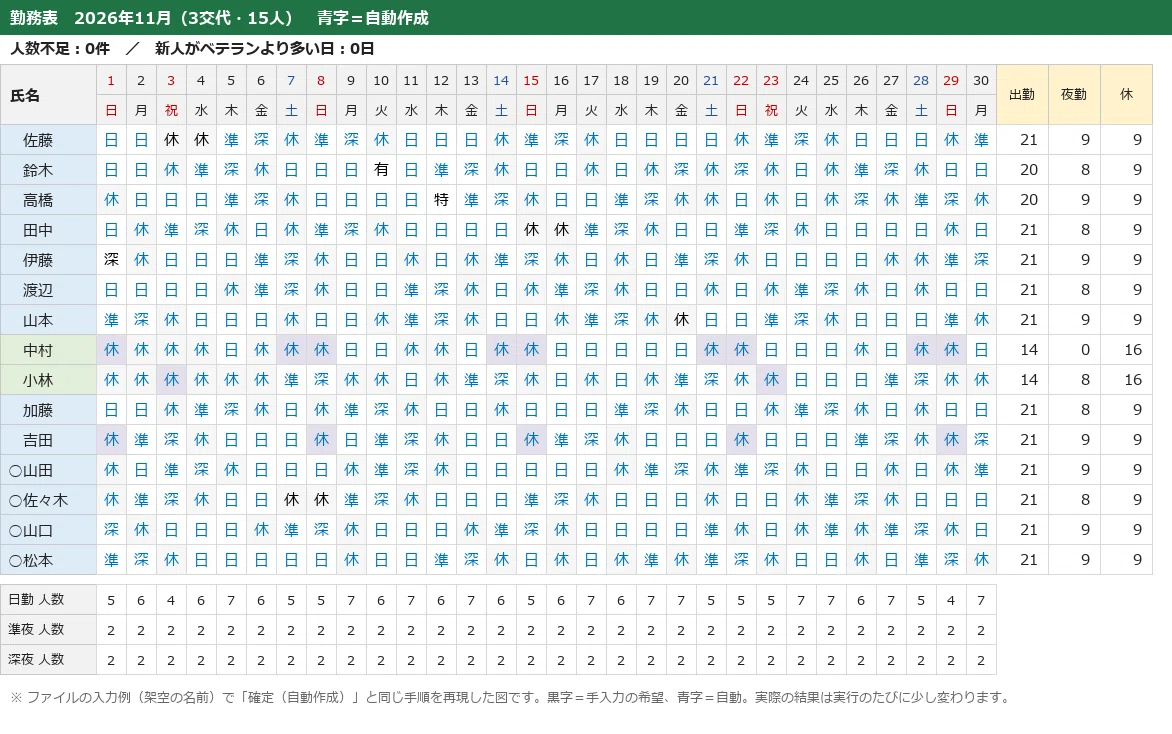This screenshot has width=1172, height=734.
Task: Select the name cell ○松本
Action: point(49,559)
